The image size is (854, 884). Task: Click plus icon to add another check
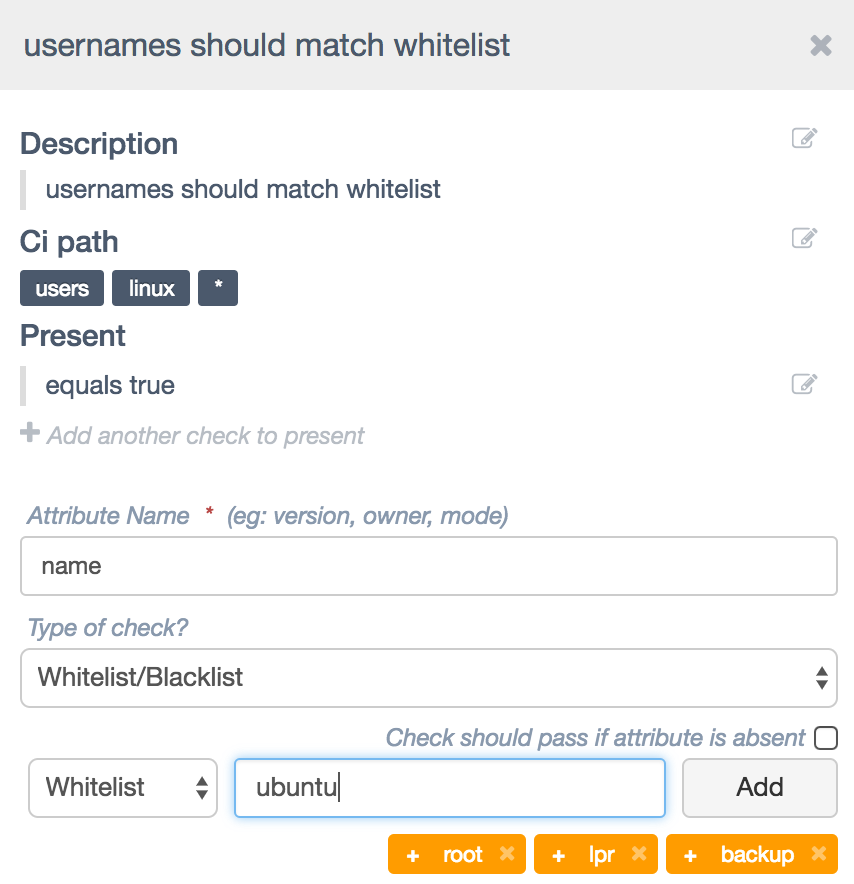30,433
